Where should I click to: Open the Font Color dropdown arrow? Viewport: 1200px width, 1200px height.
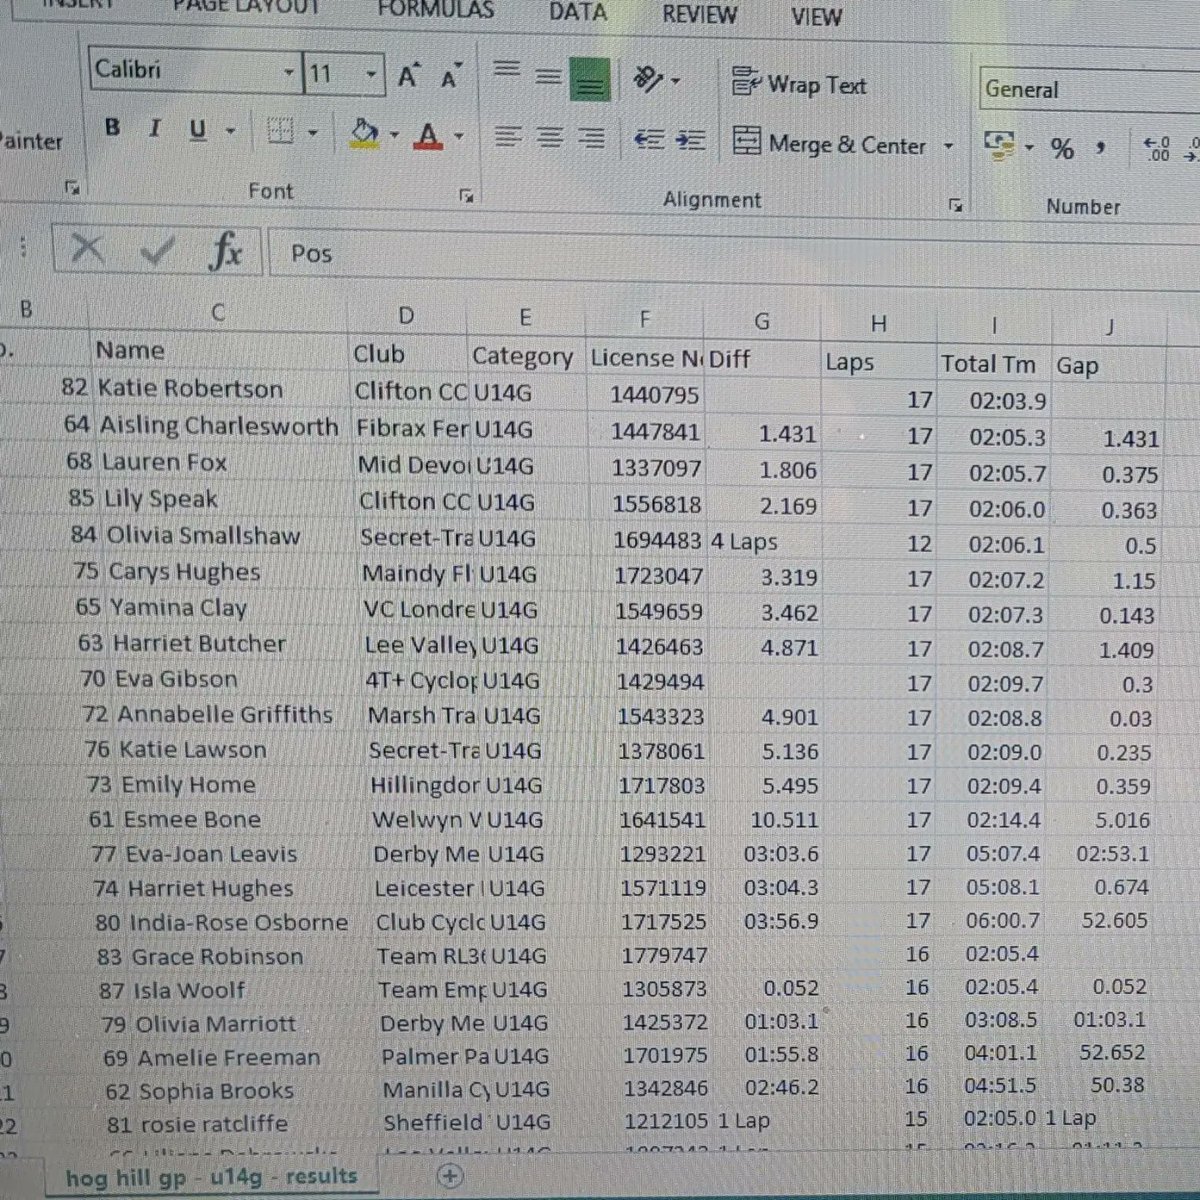click(459, 136)
